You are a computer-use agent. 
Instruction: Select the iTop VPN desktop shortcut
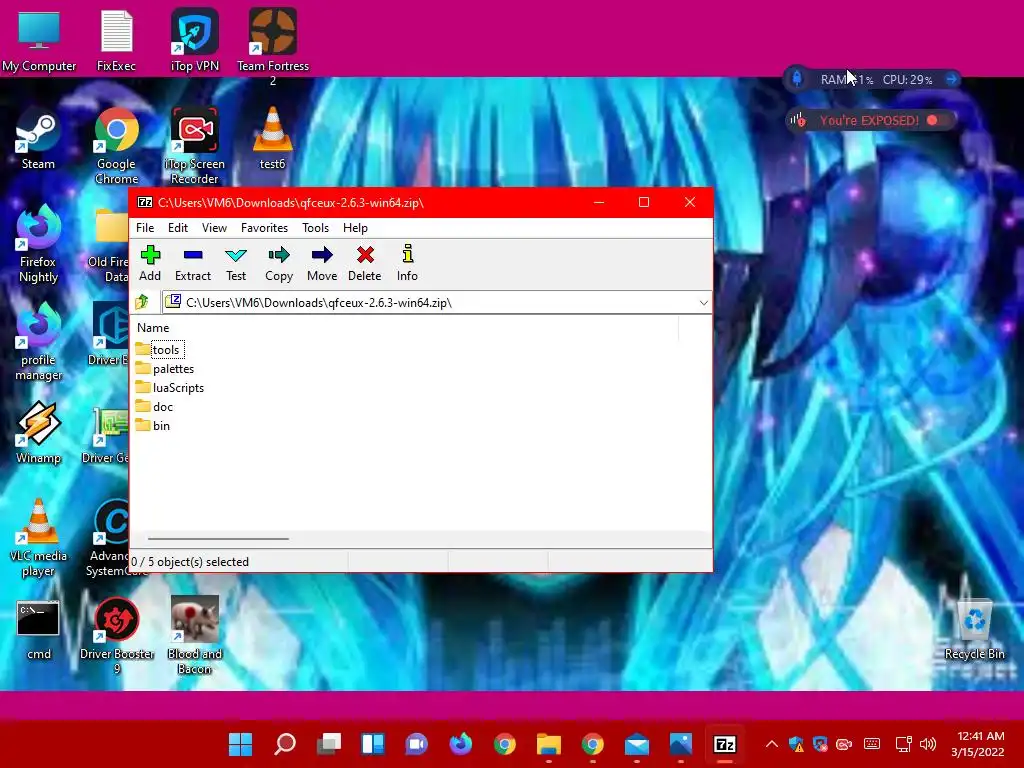pos(195,40)
